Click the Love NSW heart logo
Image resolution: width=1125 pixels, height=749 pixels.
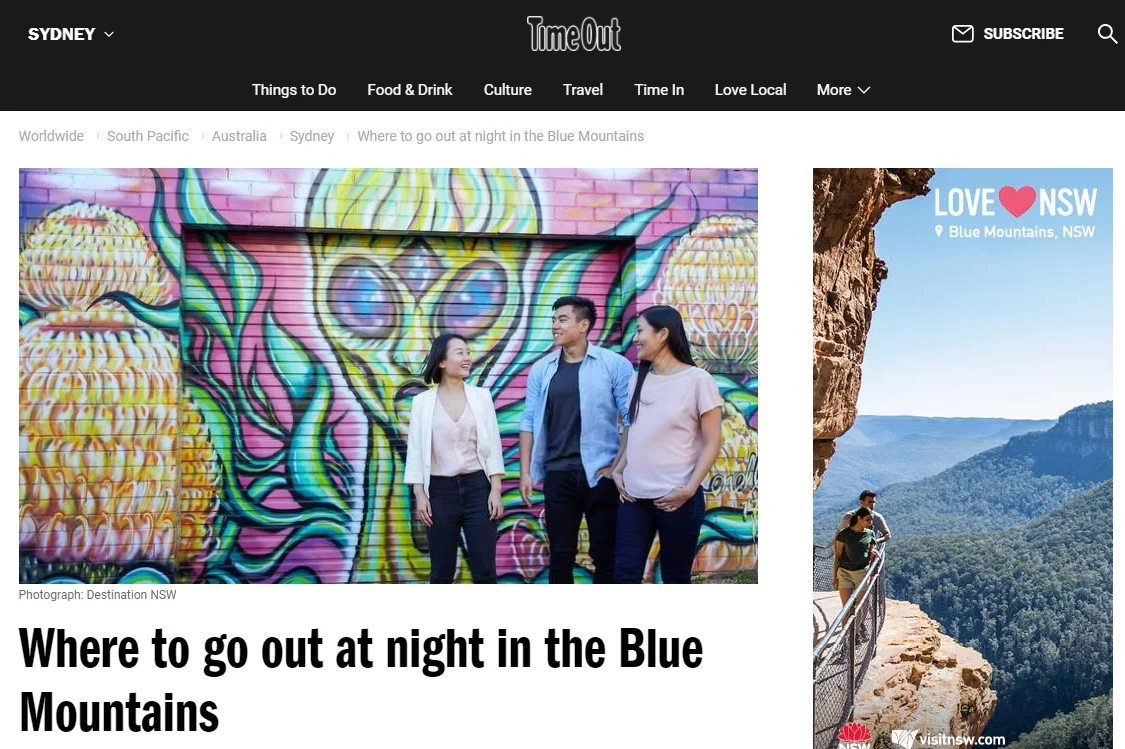pyautogui.click(x=1015, y=202)
